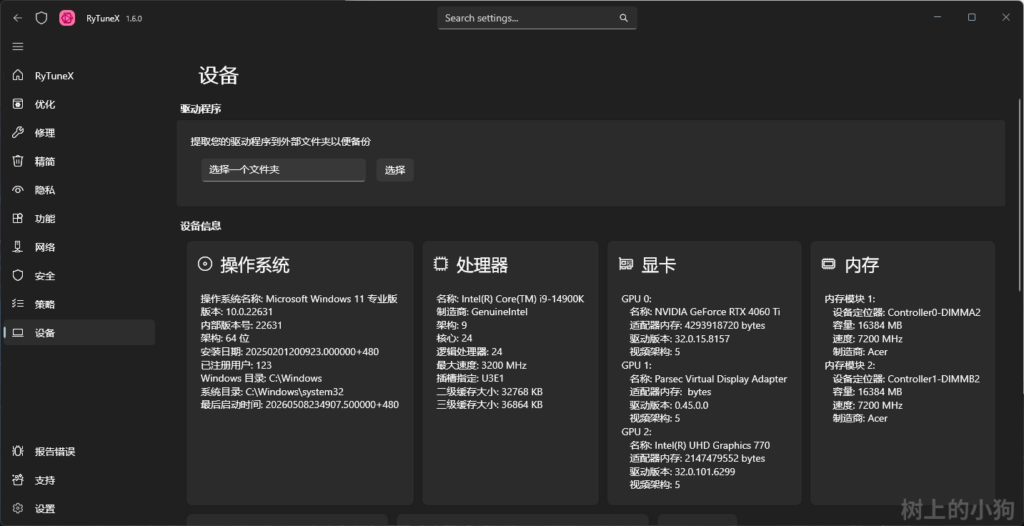Click the 内存 memory icon
This screenshot has width=1024, height=526.
pos(828,264)
